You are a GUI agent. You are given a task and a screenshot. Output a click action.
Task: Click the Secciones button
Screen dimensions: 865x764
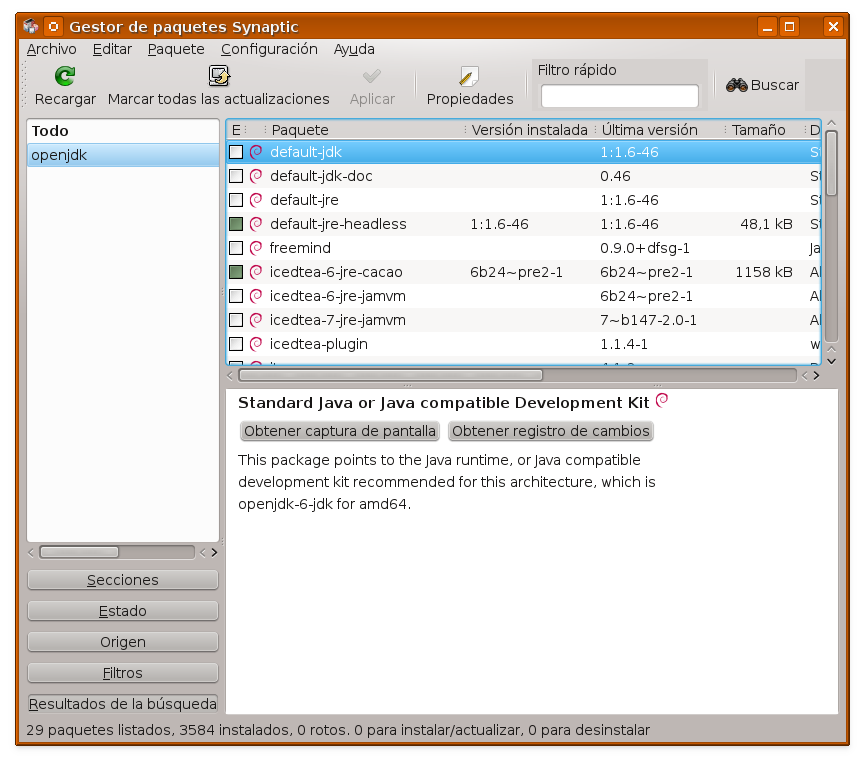[122, 580]
